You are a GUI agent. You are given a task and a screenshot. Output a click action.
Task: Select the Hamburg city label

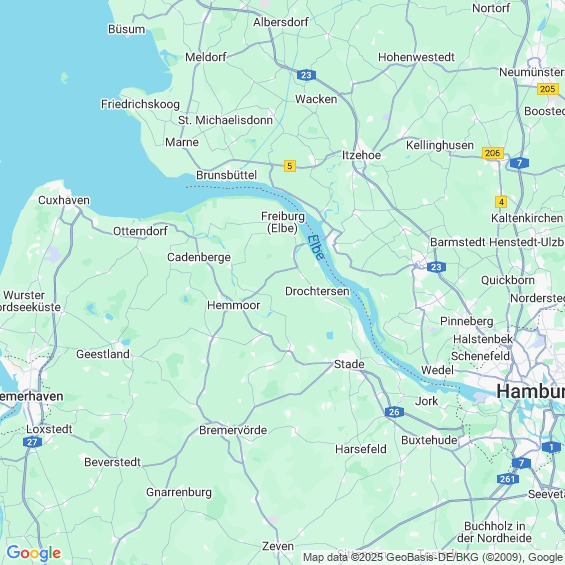coord(530,391)
